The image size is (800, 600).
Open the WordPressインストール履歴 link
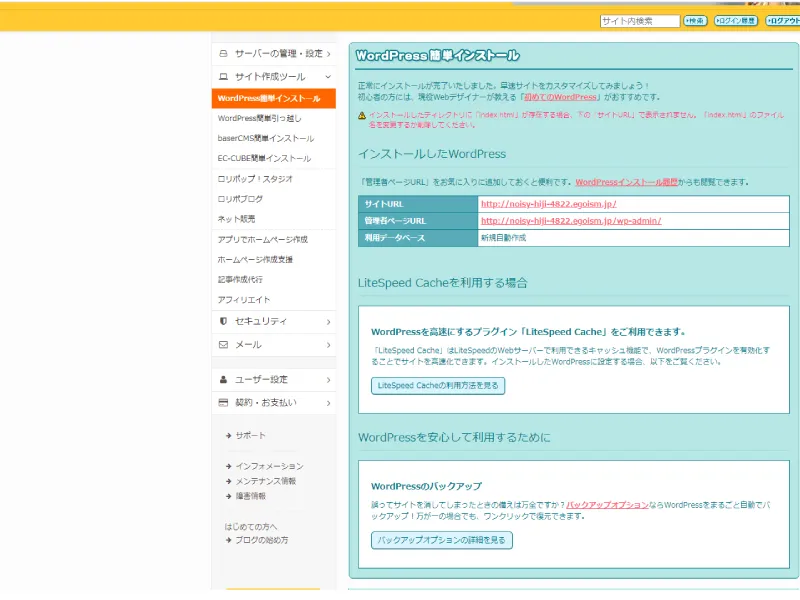(x=627, y=182)
